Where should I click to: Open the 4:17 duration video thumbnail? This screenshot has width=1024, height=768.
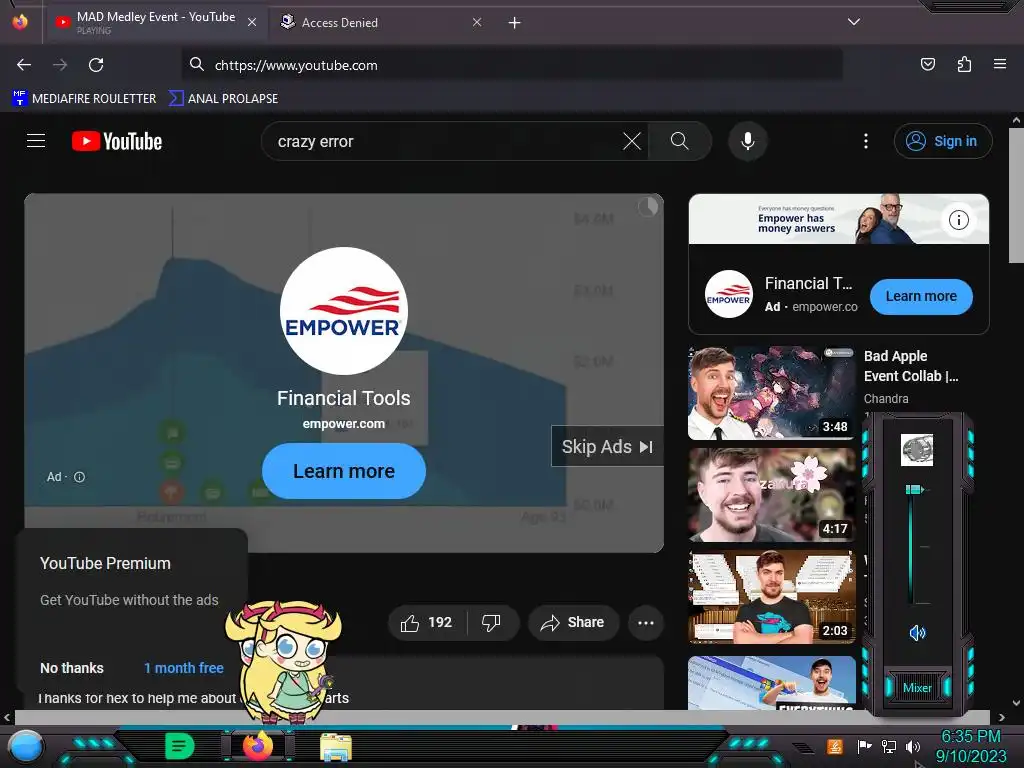[772, 494]
